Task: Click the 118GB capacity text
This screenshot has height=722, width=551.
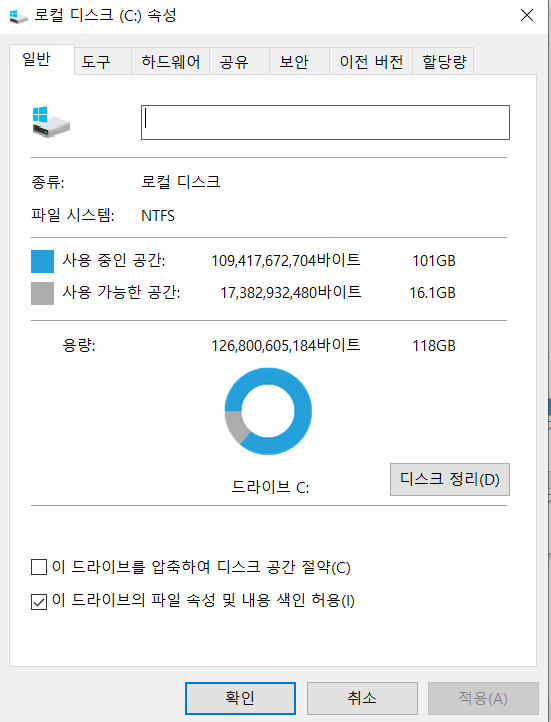Action: coord(434,346)
